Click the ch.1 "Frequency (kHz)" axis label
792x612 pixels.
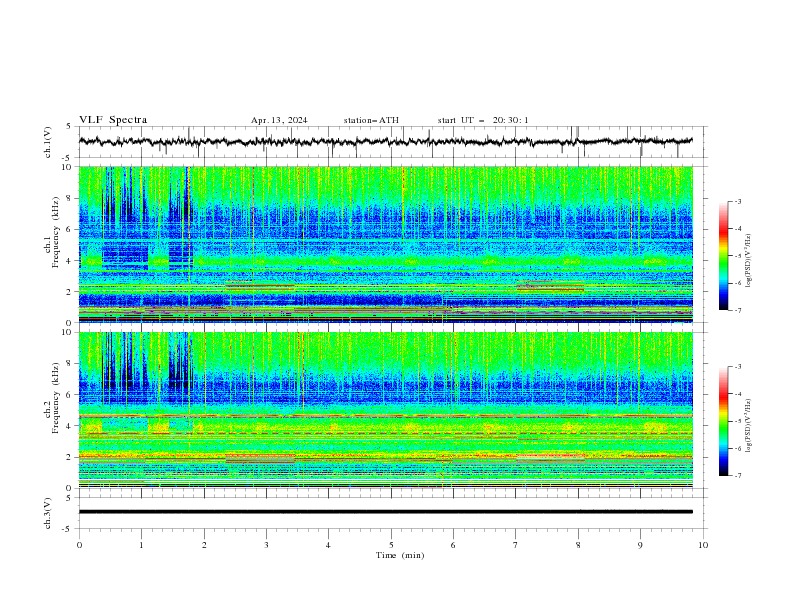[55, 233]
